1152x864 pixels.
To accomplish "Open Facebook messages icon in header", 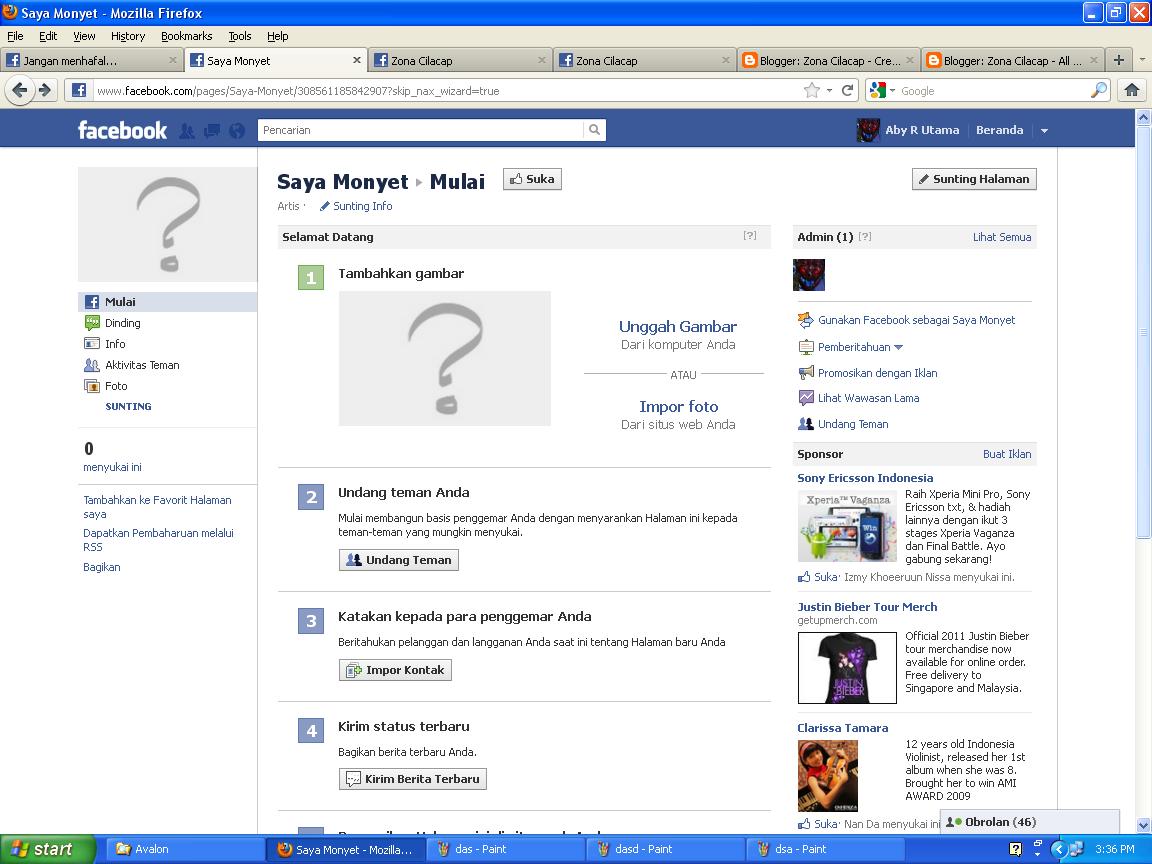I will tap(212, 131).
